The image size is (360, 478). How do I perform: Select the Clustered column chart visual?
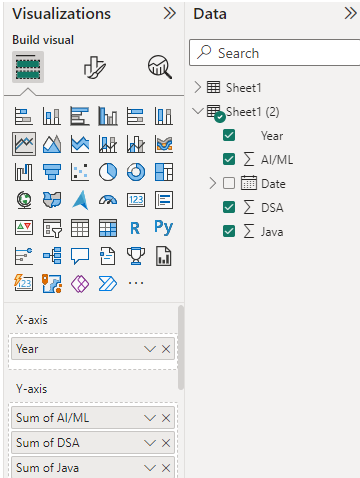point(108,116)
